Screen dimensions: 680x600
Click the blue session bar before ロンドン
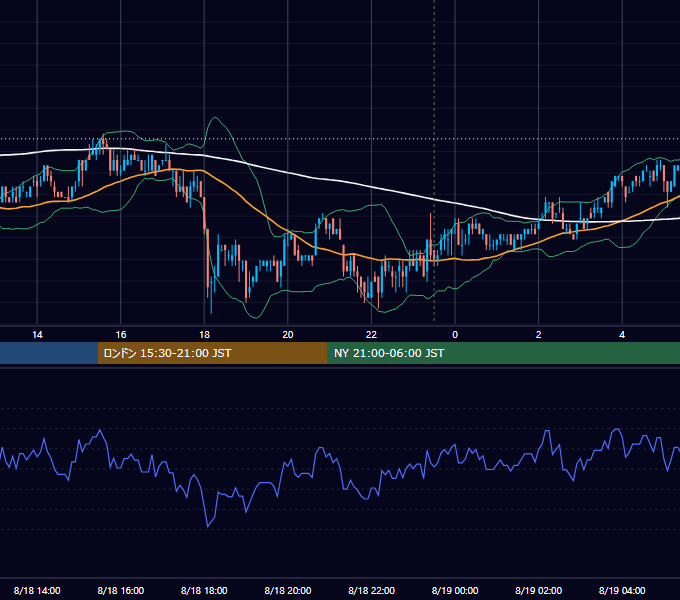coord(49,353)
